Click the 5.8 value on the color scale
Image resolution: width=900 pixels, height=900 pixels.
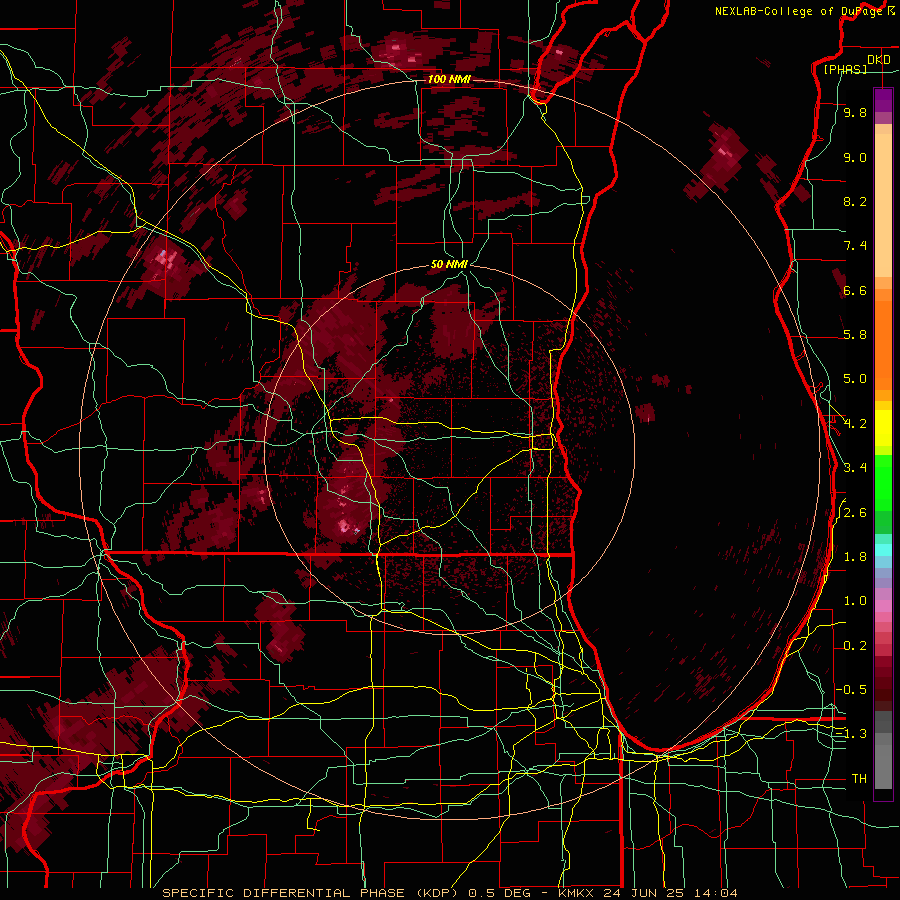855,335
